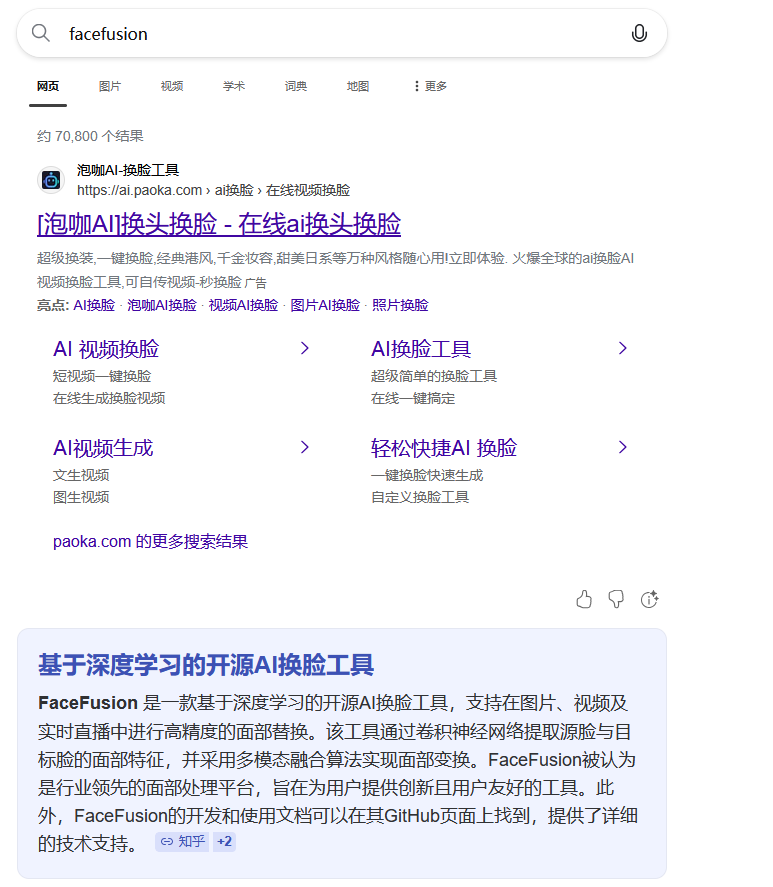
Task: Open [泡咖AI]换头换脸 result title
Action: [x=218, y=224]
